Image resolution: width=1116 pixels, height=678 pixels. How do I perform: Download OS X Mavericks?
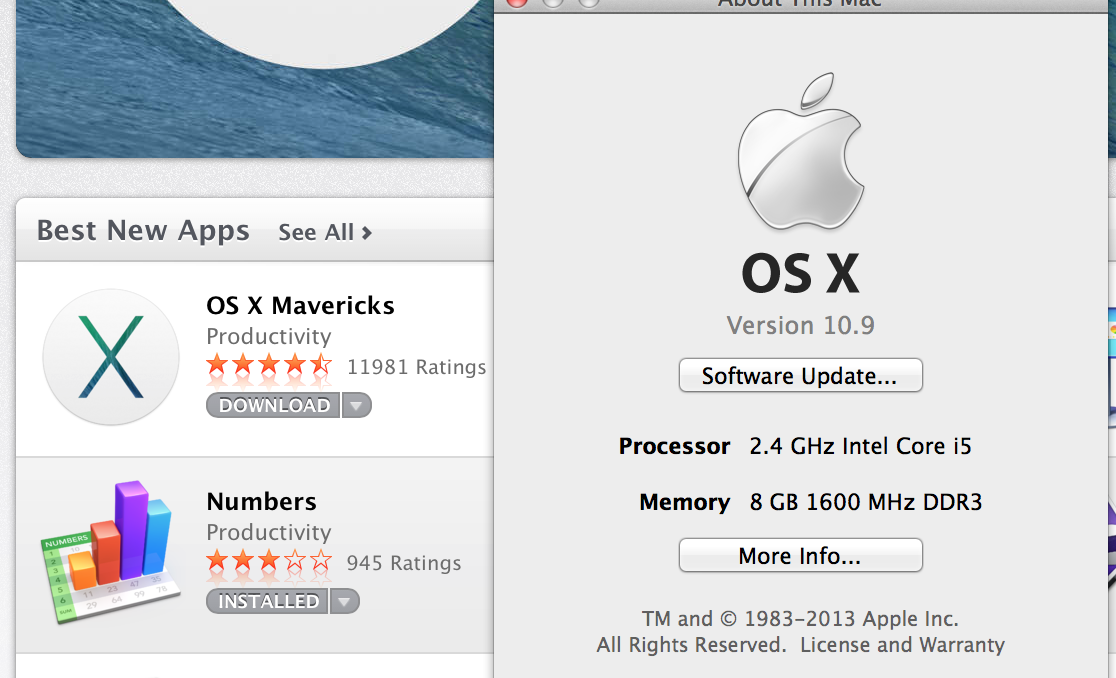pos(273,405)
